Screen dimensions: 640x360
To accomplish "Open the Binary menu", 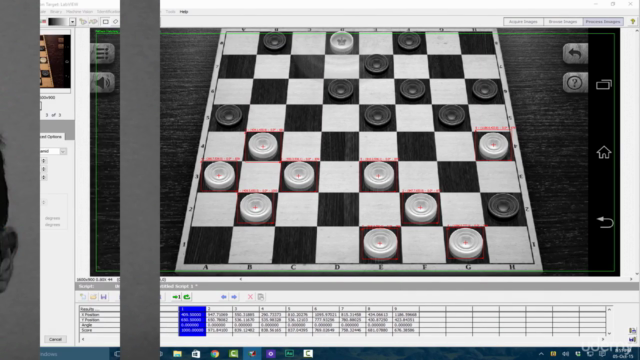I will 56,11.
